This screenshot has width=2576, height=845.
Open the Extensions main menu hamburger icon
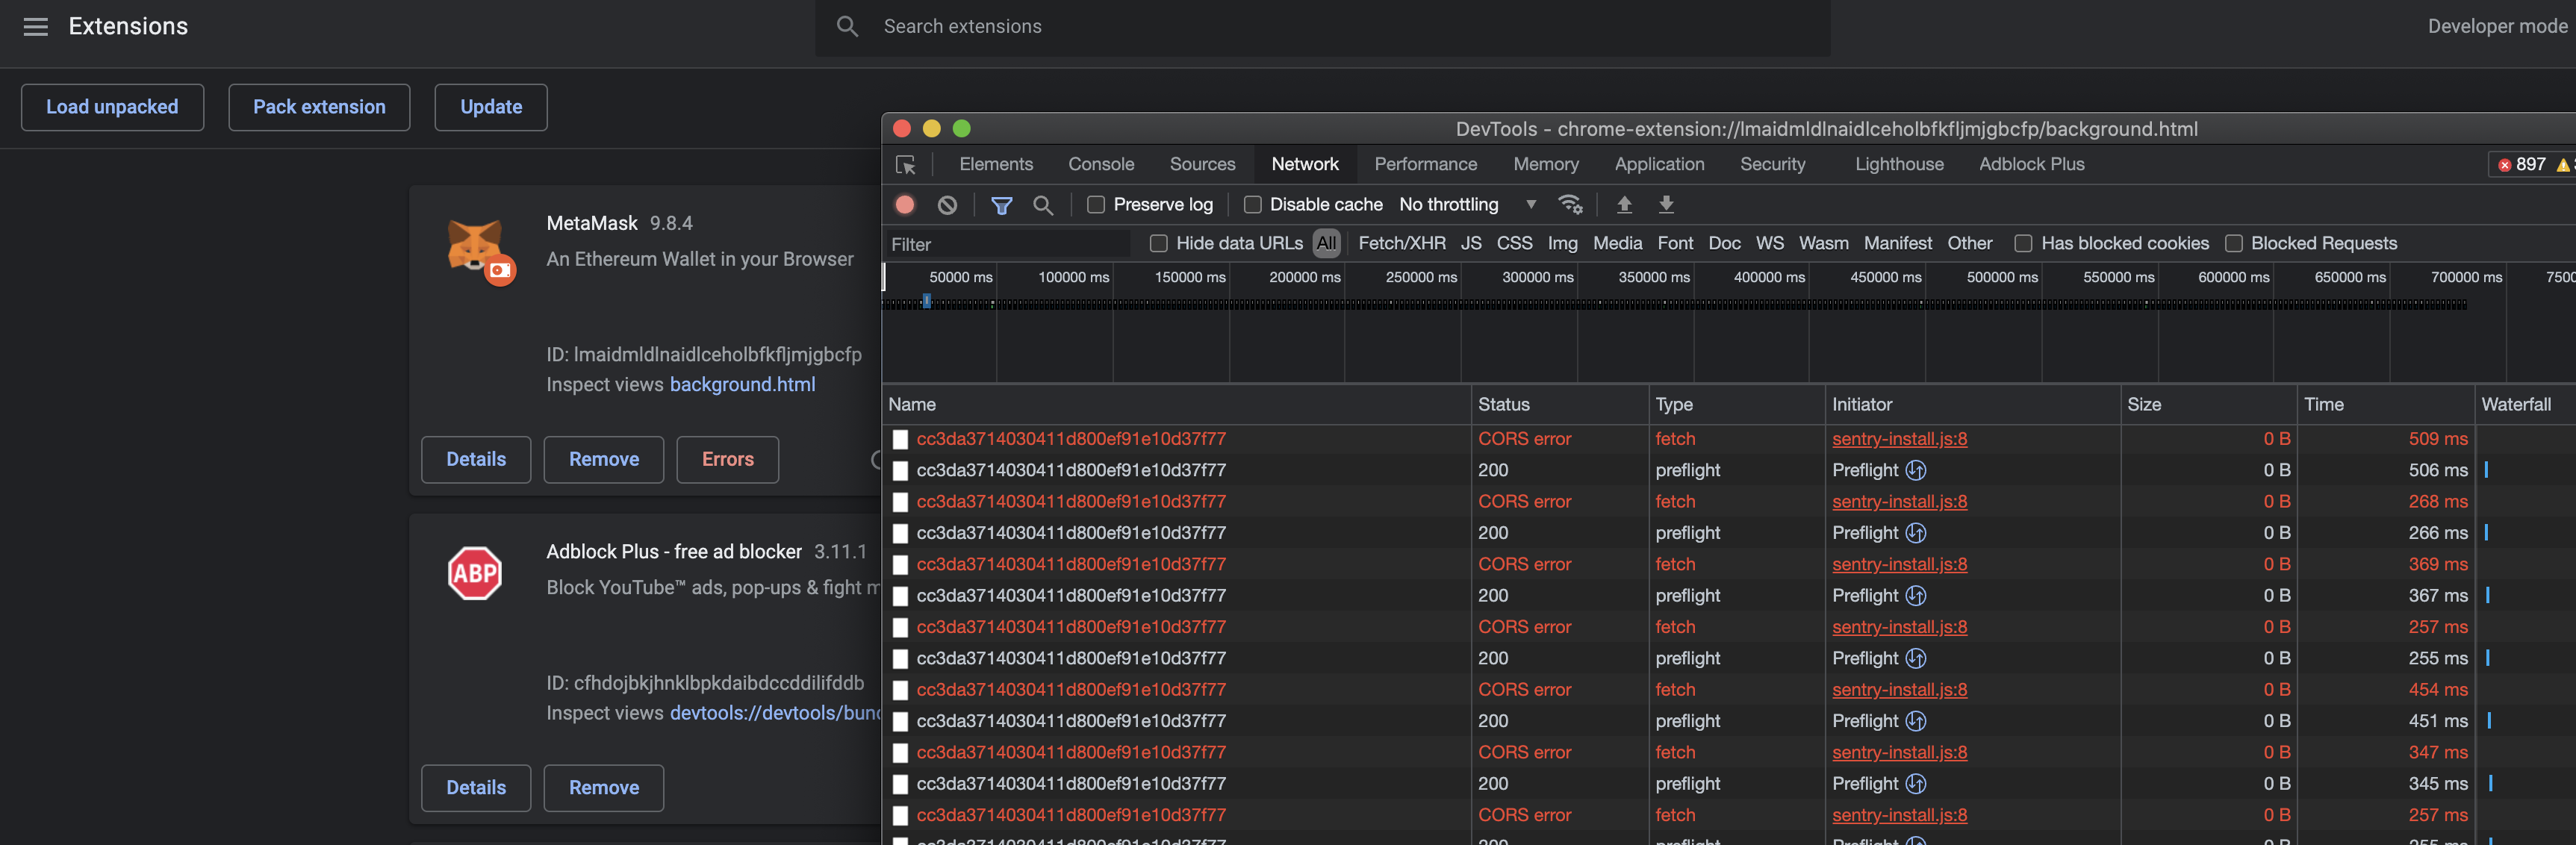[x=36, y=27]
